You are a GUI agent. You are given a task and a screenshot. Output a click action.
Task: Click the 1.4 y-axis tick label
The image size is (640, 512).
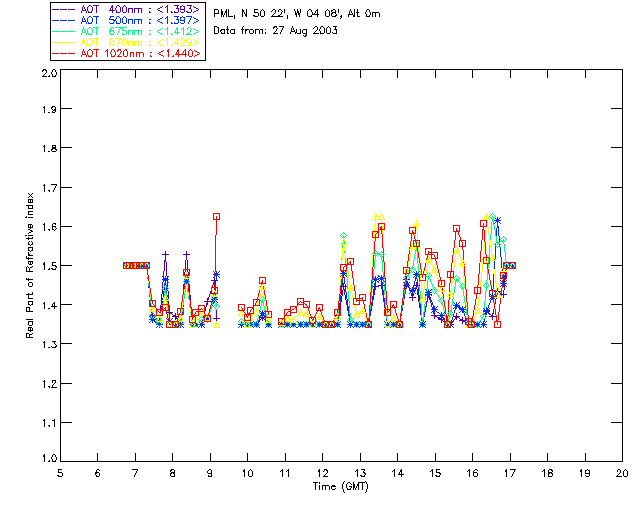click(x=50, y=305)
